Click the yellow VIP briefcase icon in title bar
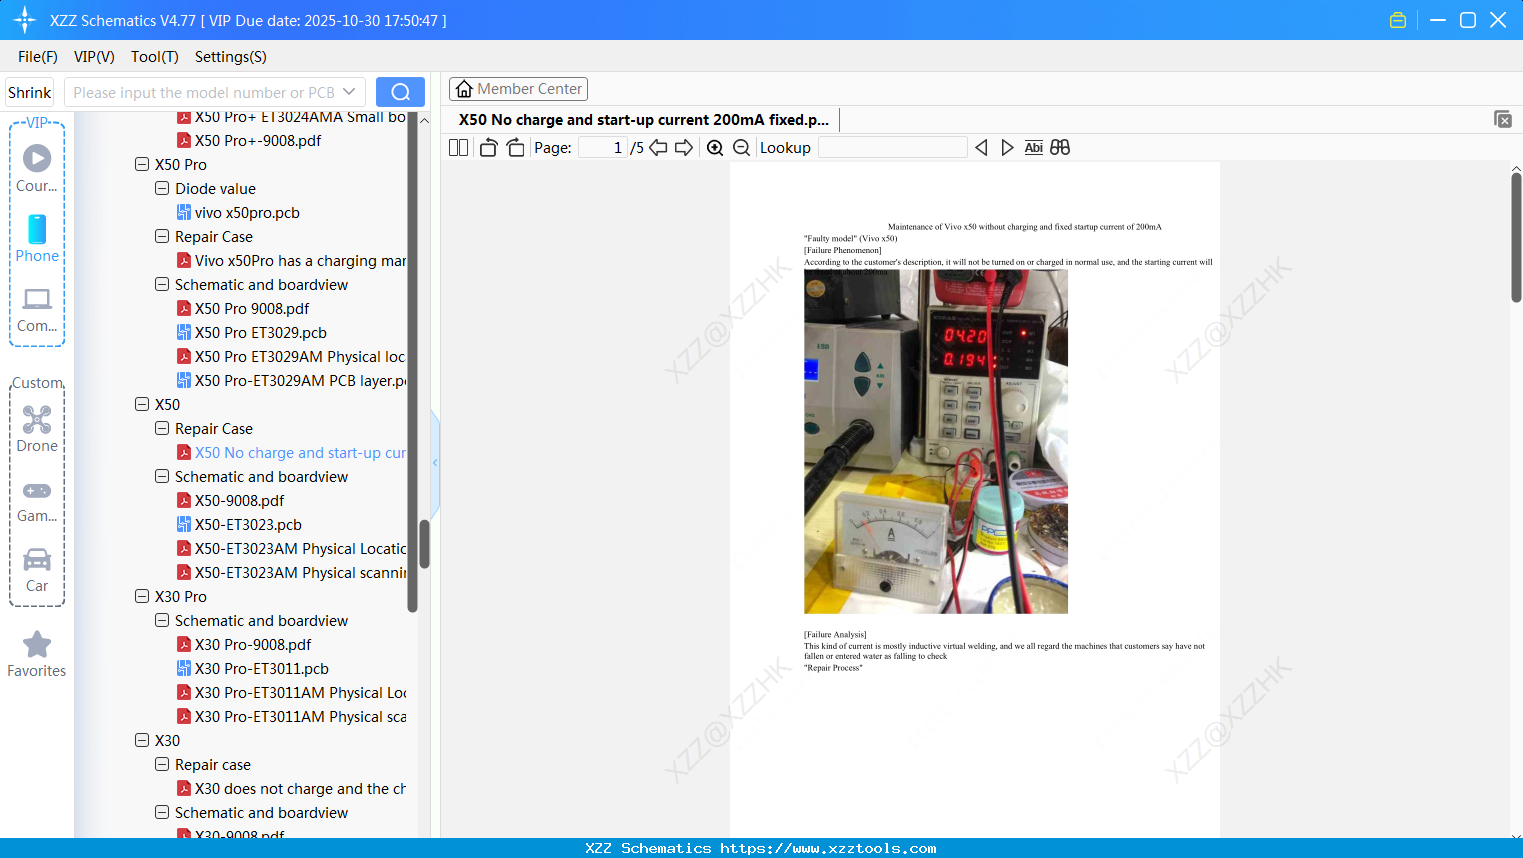 pos(1398,20)
